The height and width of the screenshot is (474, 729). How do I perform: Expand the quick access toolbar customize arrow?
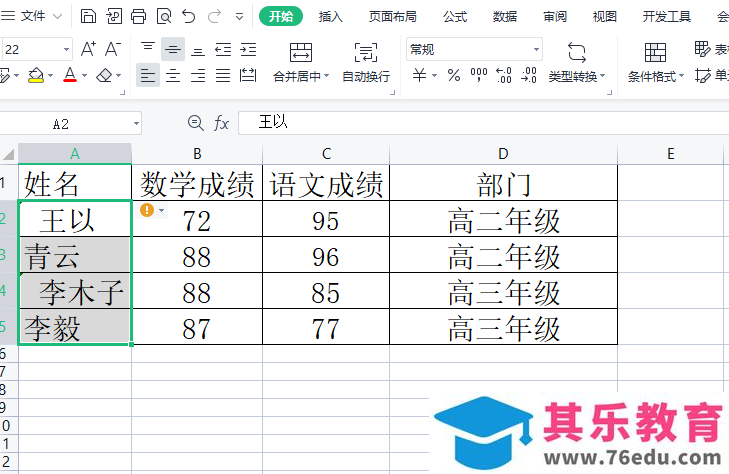pyautogui.click(x=239, y=17)
